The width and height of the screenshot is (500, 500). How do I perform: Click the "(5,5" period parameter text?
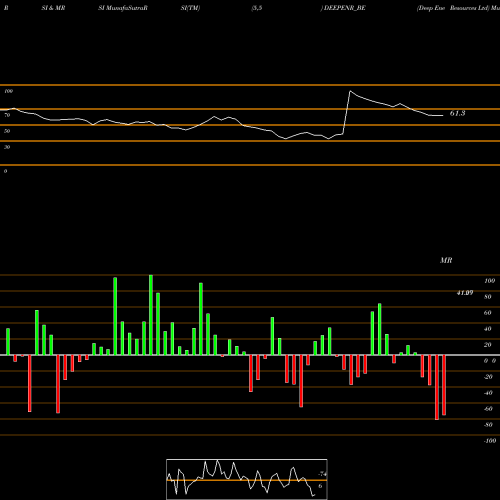257,8
